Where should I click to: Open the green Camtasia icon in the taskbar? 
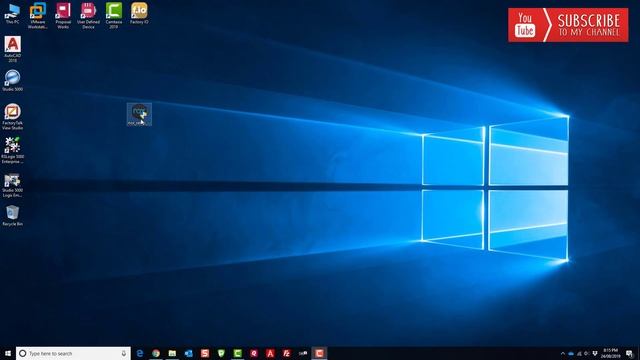coord(238,353)
